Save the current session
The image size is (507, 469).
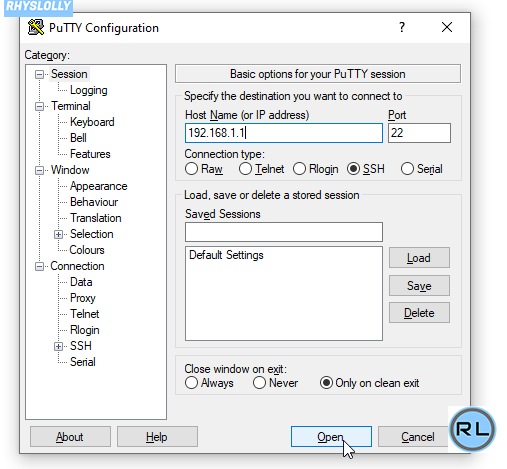point(419,286)
